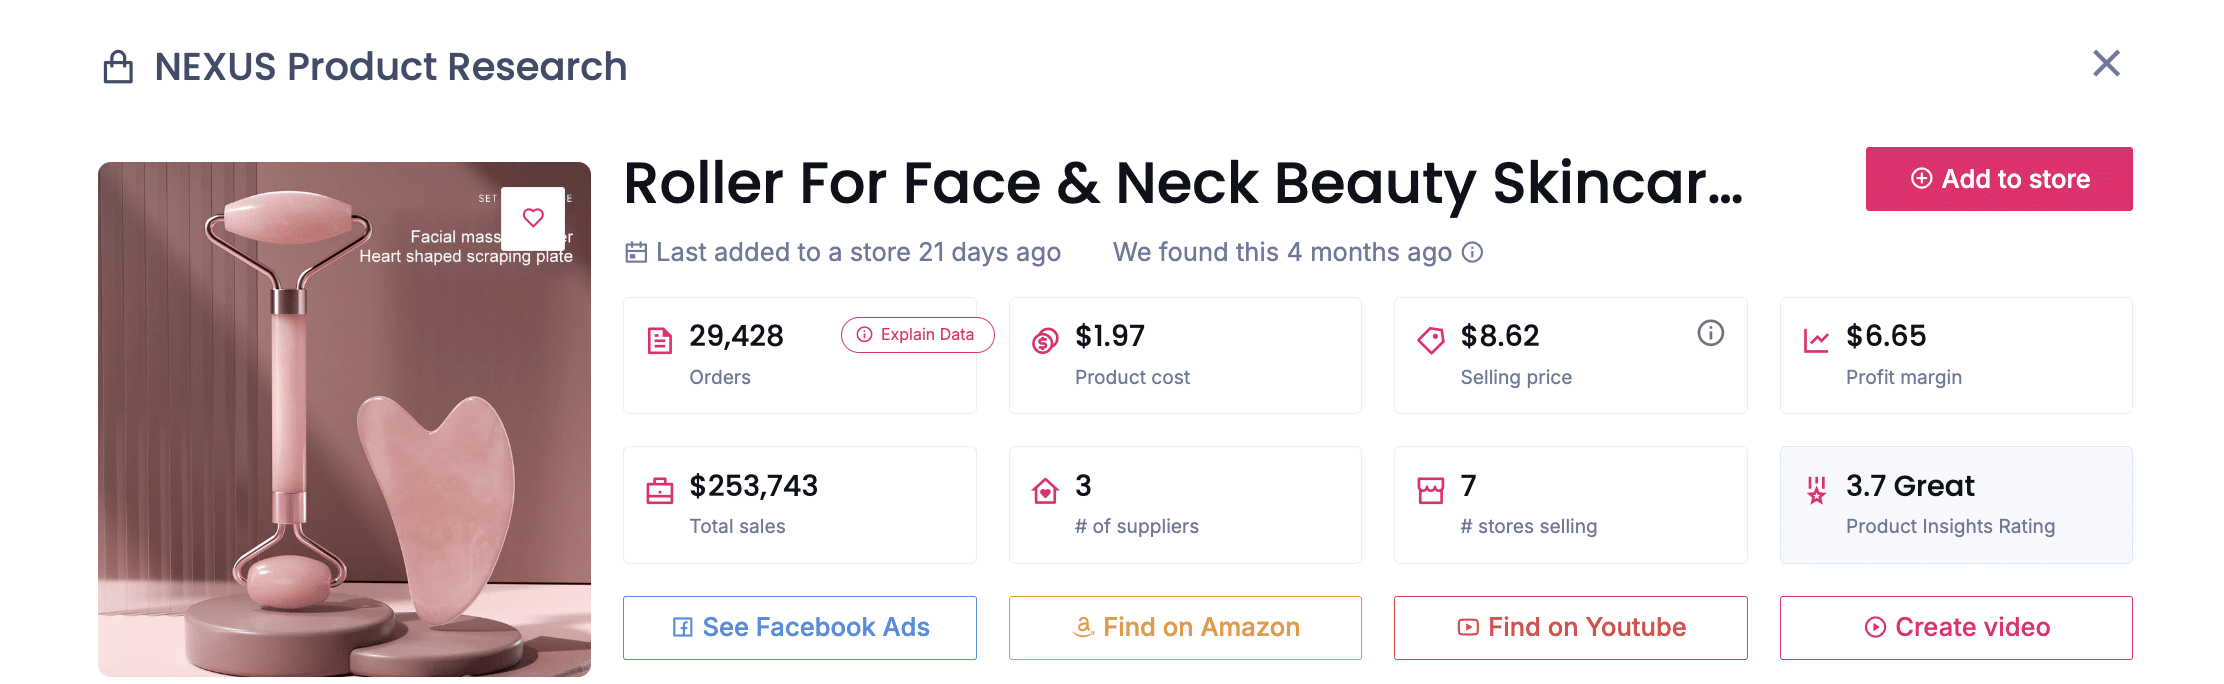Click the line chart icon next to Profit margin
2224x684 pixels.
(1814, 340)
